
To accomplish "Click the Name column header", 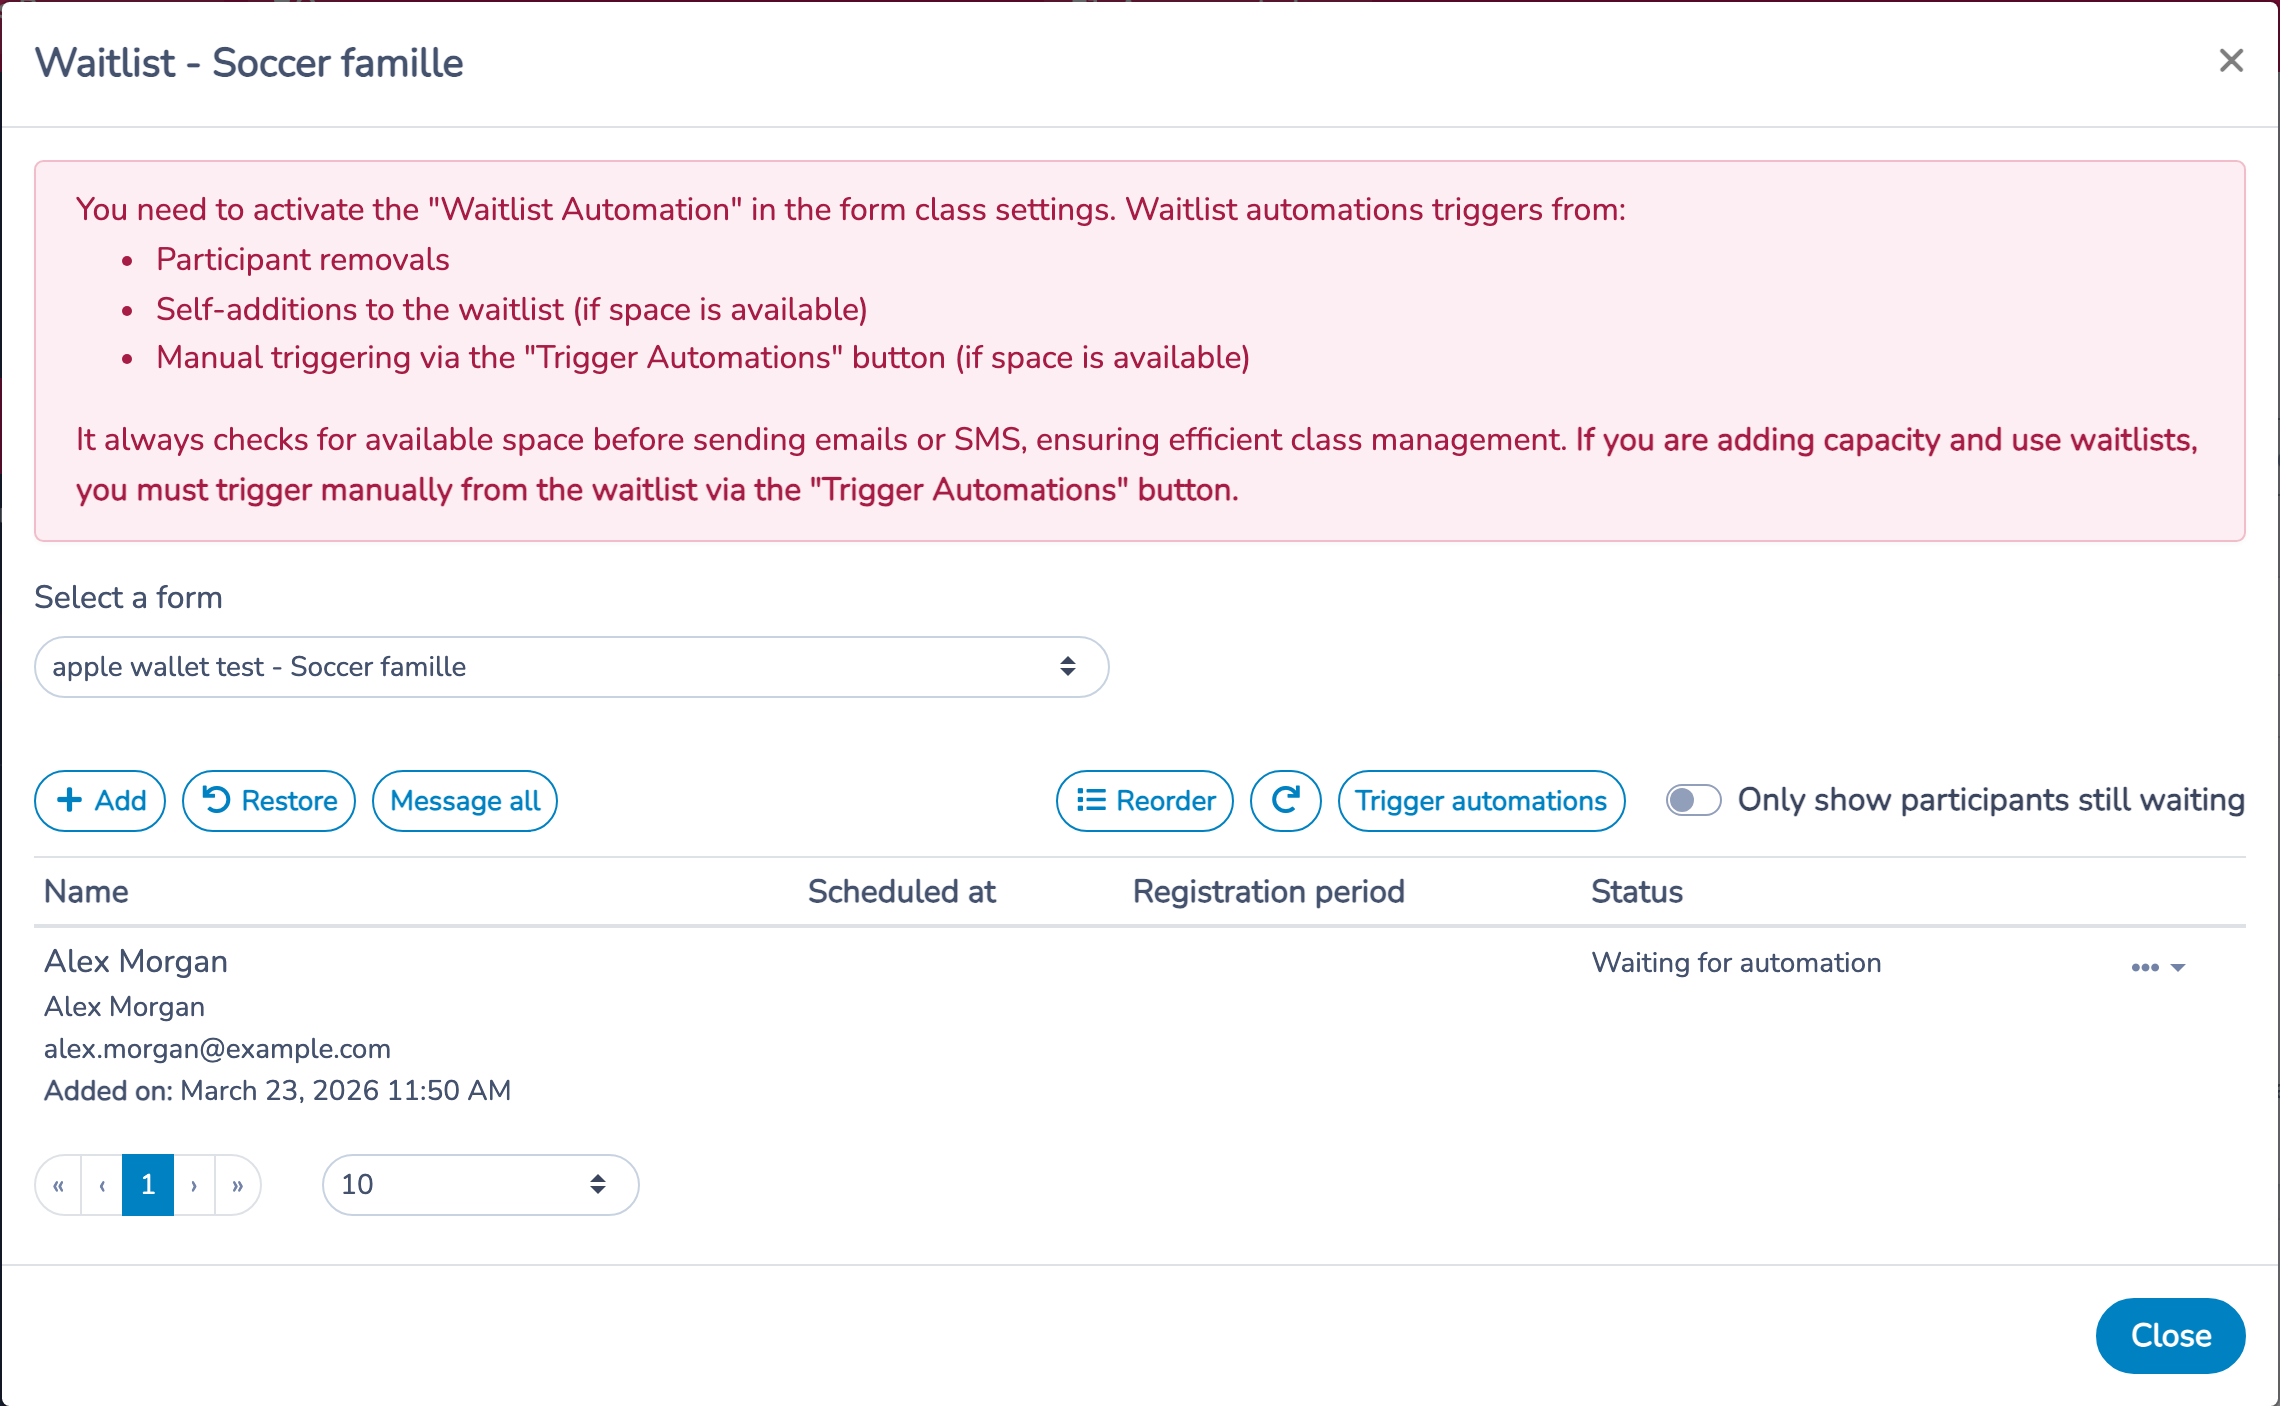I will coord(86,892).
